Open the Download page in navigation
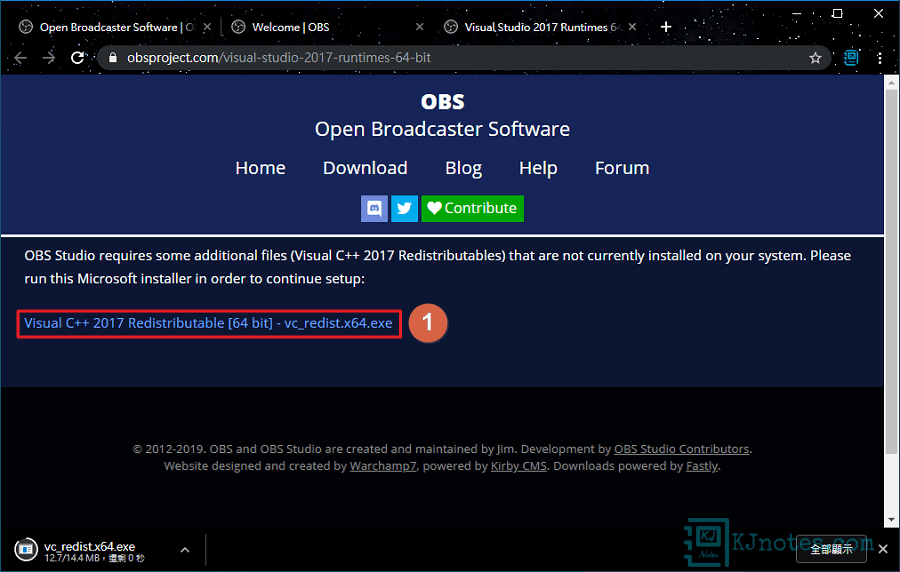The width and height of the screenshot is (900, 572). coord(365,168)
